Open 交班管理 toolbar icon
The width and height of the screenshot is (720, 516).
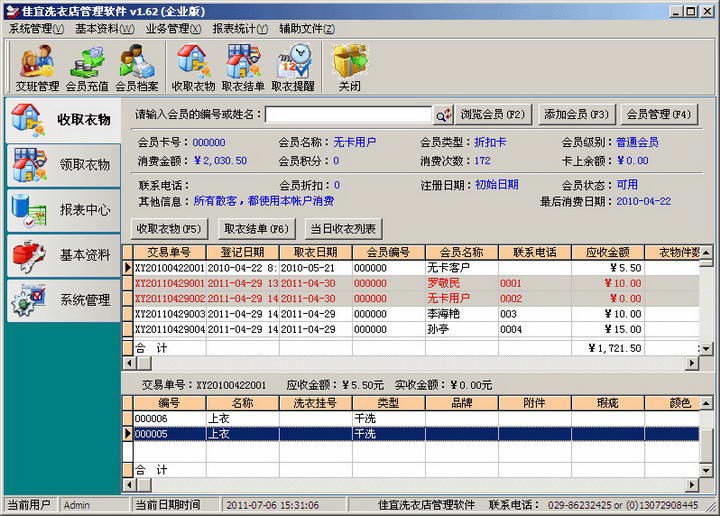point(37,67)
